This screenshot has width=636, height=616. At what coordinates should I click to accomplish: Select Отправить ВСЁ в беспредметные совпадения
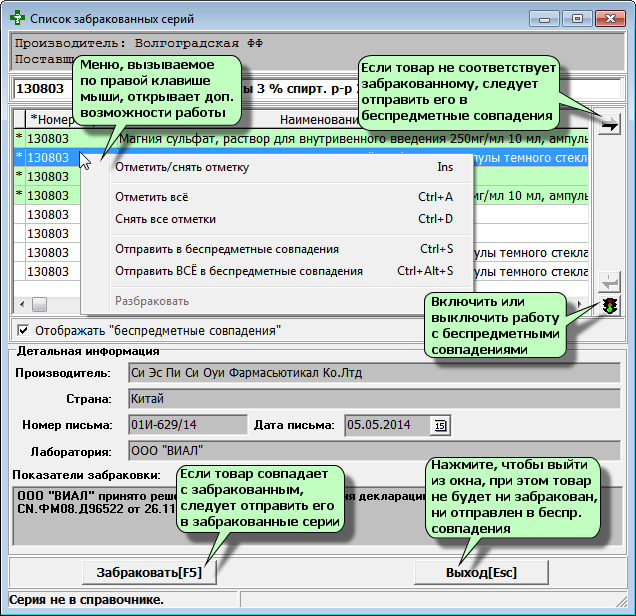click(238, 271)
